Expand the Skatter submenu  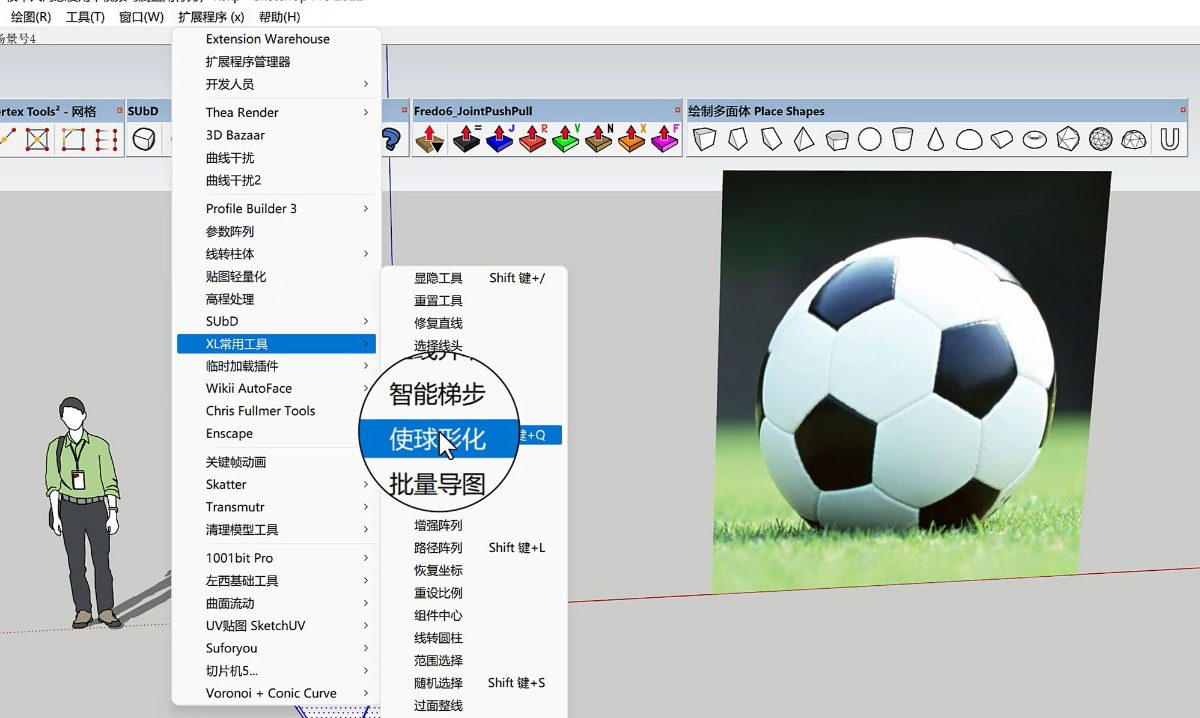tap(277, 484)
